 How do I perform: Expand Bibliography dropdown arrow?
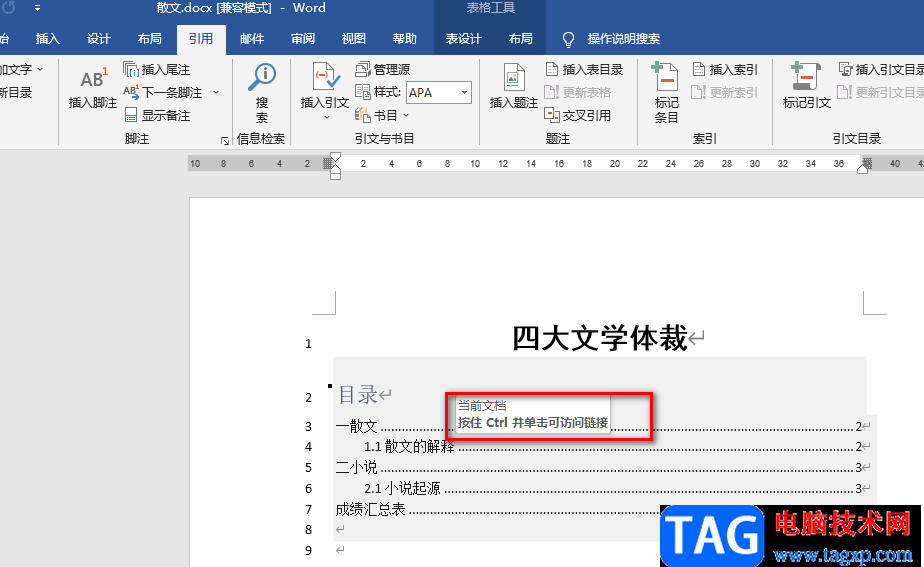[x=406, y=116]
